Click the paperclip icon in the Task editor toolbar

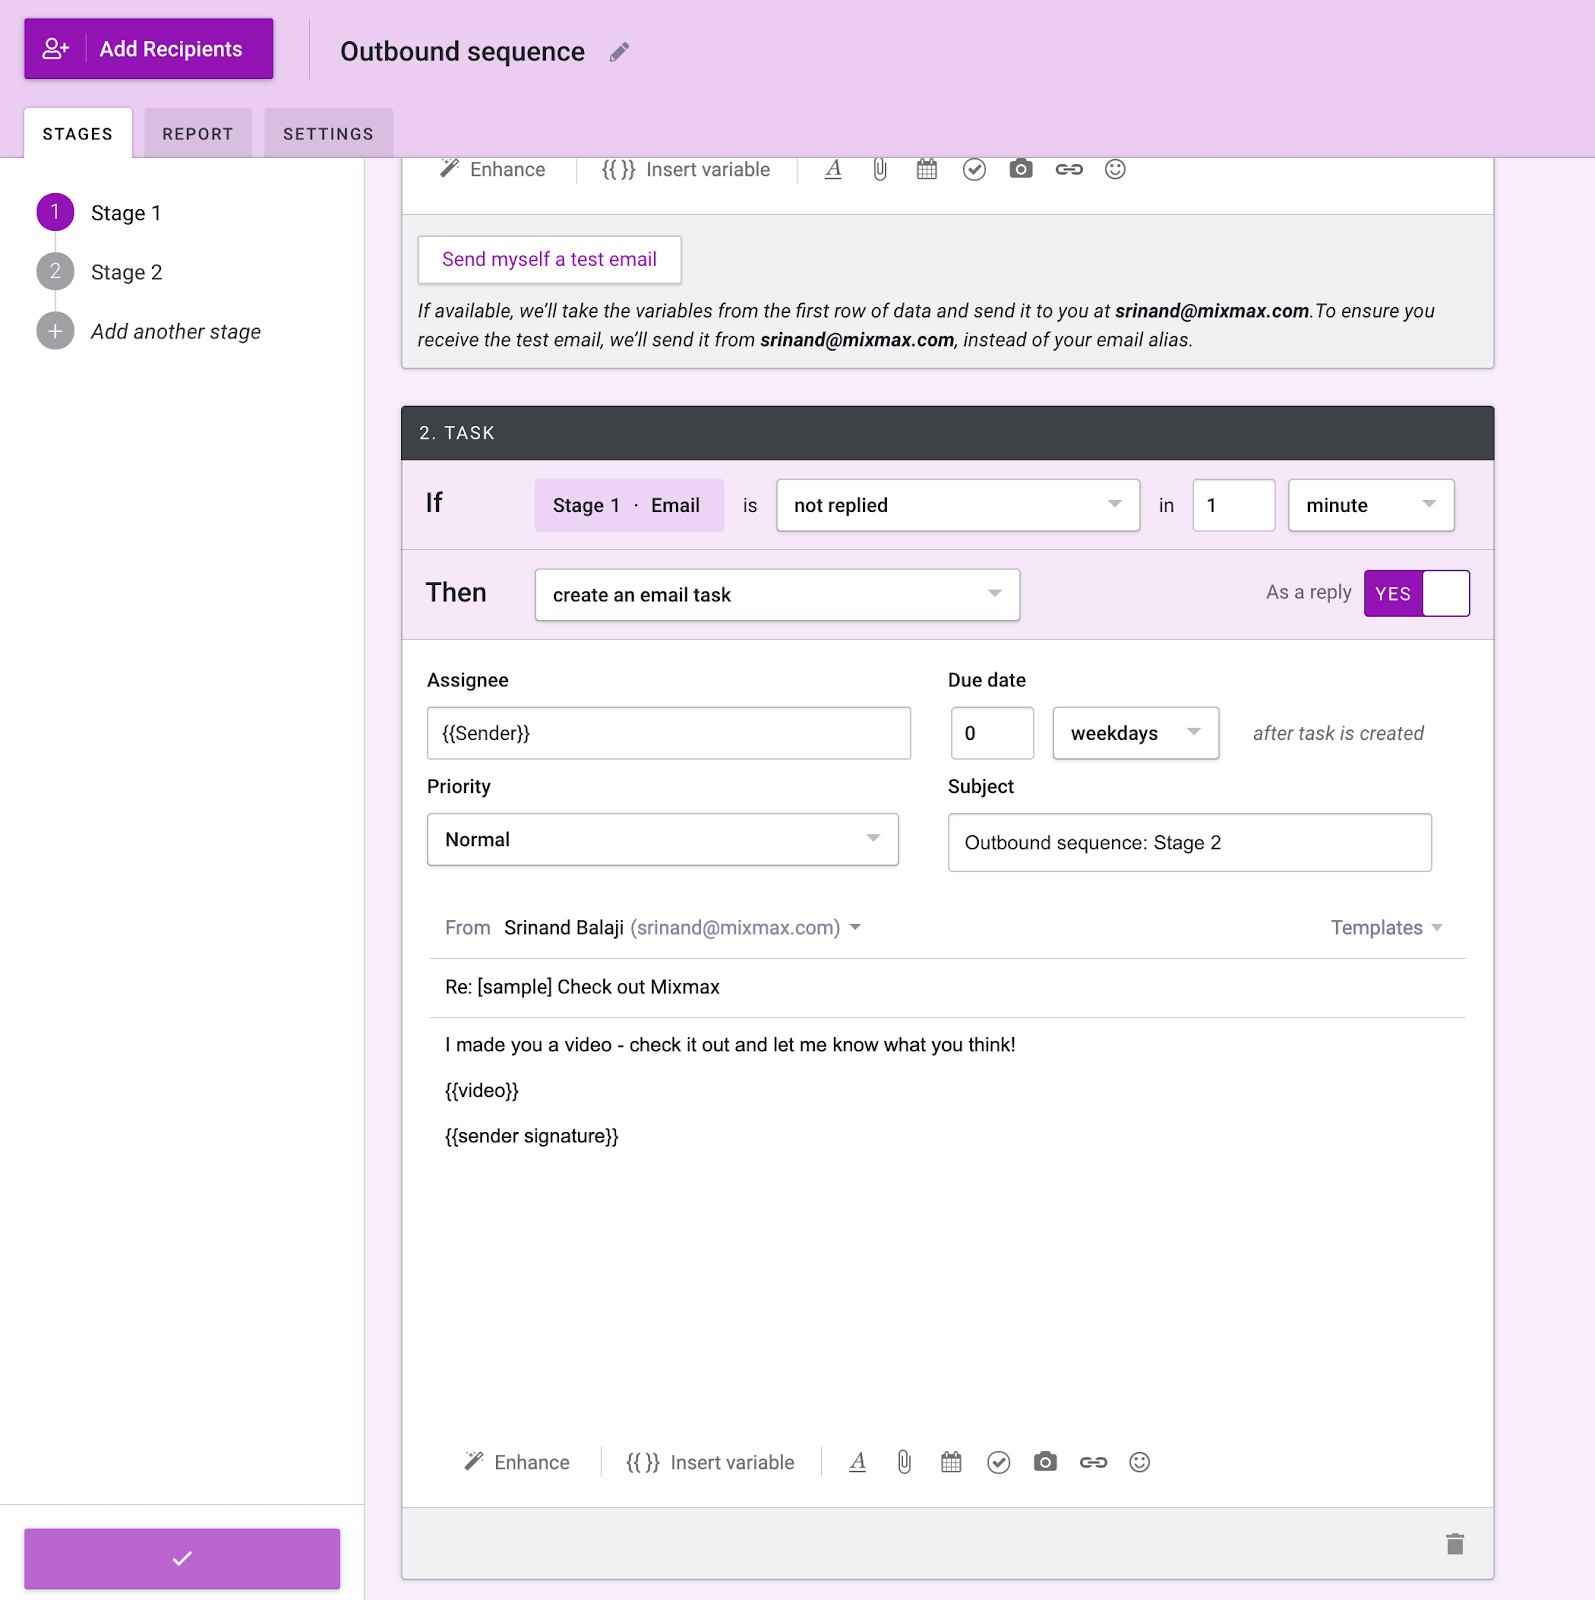tap(904, 1462)
